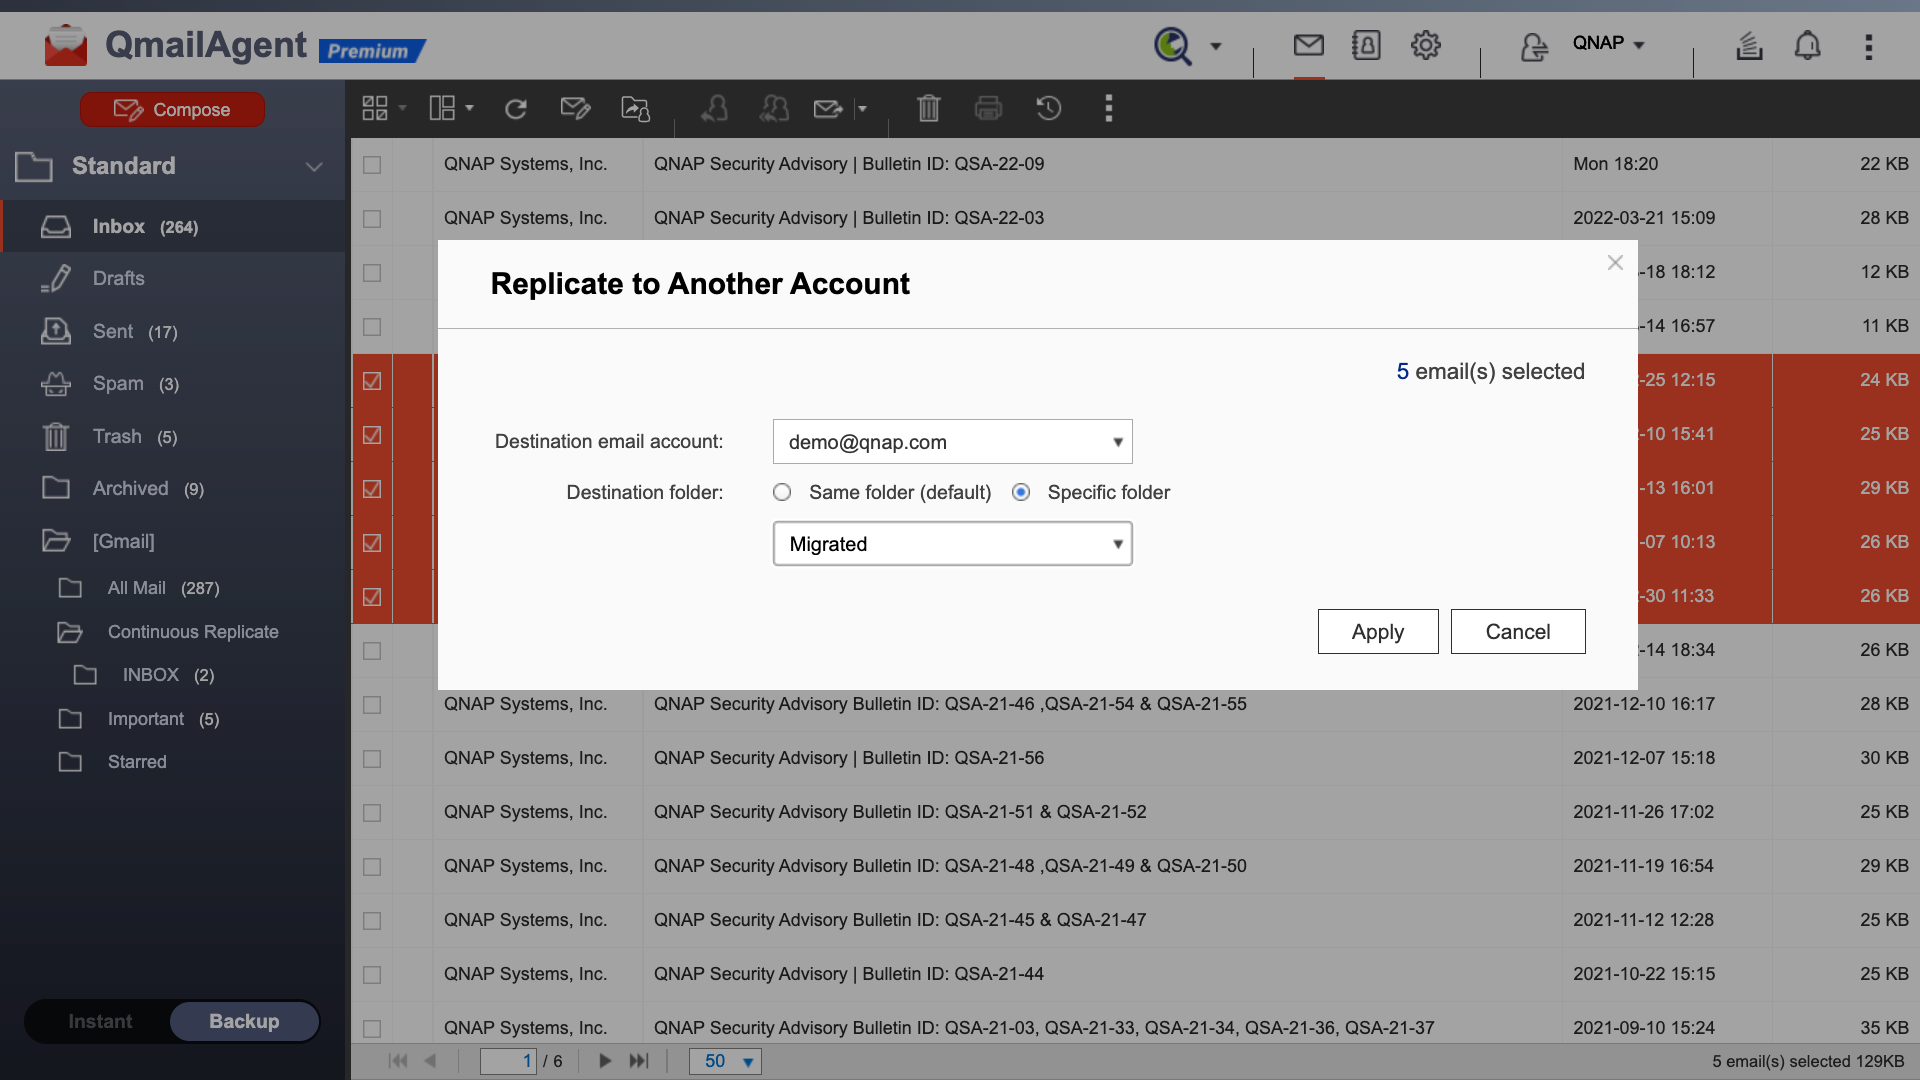This screenshot has width=1920, height=1080.
Task: Select Same folder (default) radio option
Action: [x=782, y=492]
